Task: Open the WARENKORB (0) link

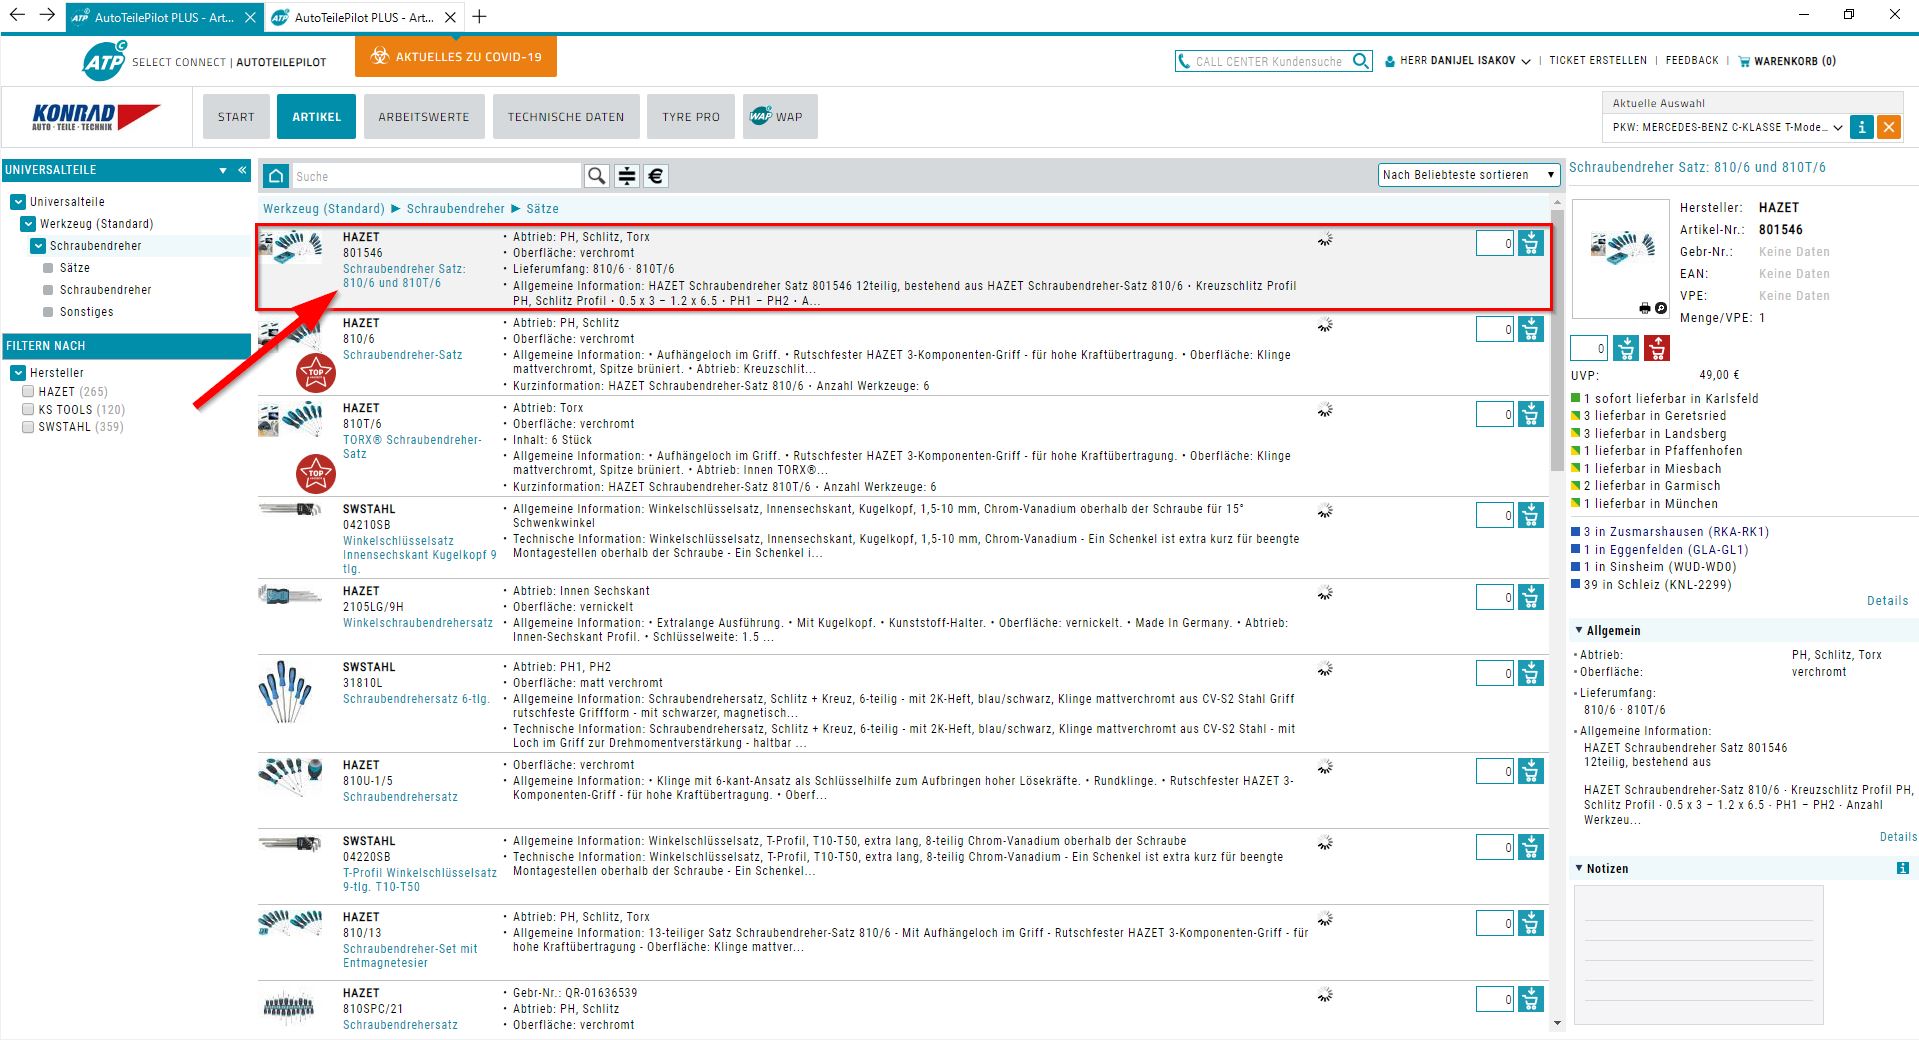Action: (x=1787, y=61)
